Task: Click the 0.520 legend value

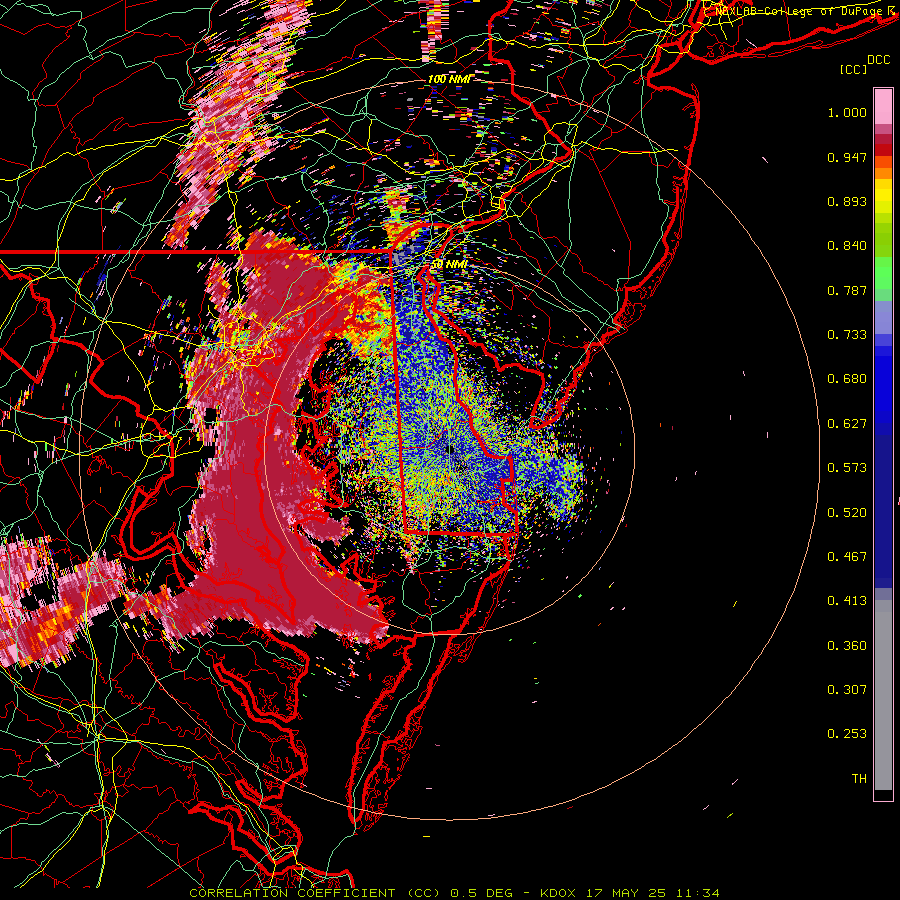Action: (847, 513)
